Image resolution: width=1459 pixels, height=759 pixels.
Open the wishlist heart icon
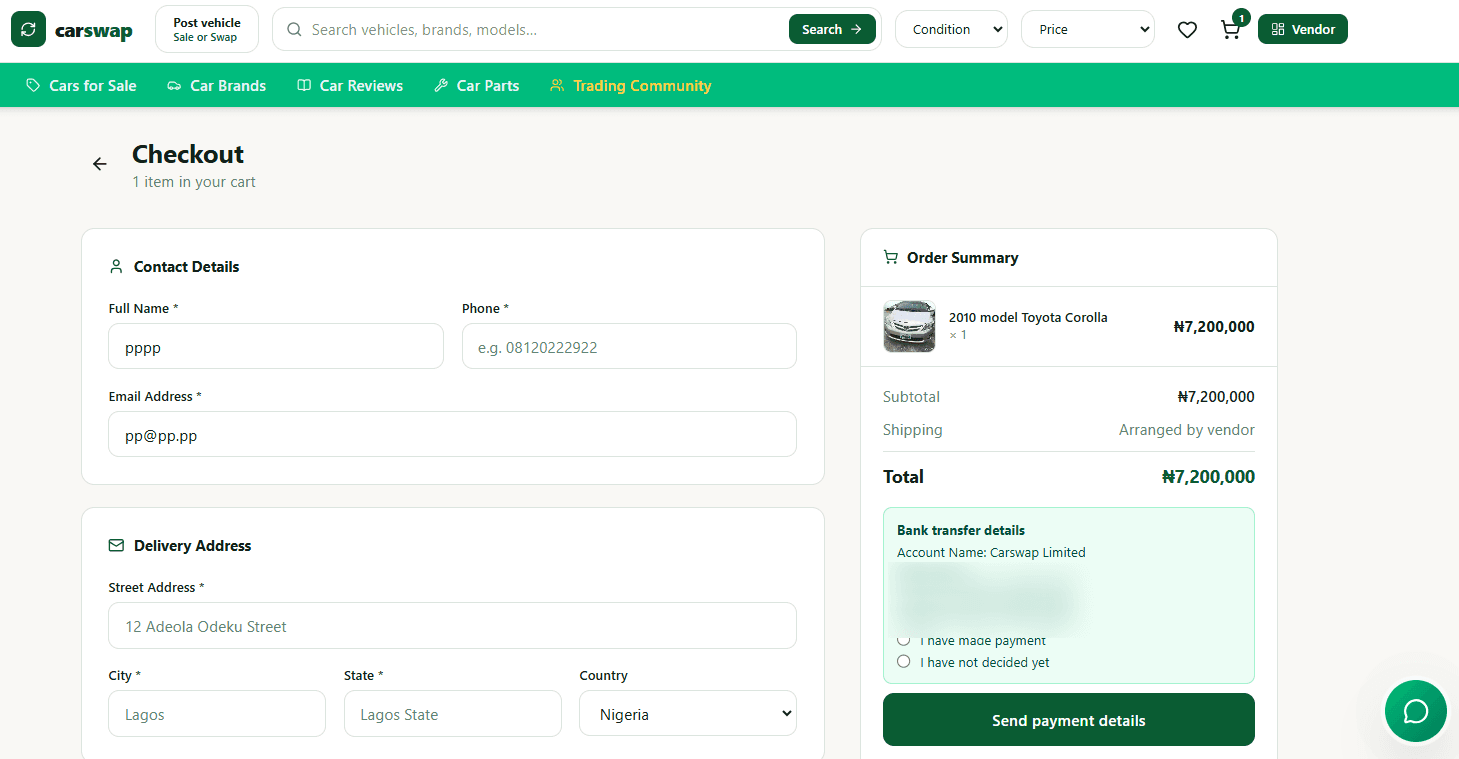click(x=1187, y=30)
